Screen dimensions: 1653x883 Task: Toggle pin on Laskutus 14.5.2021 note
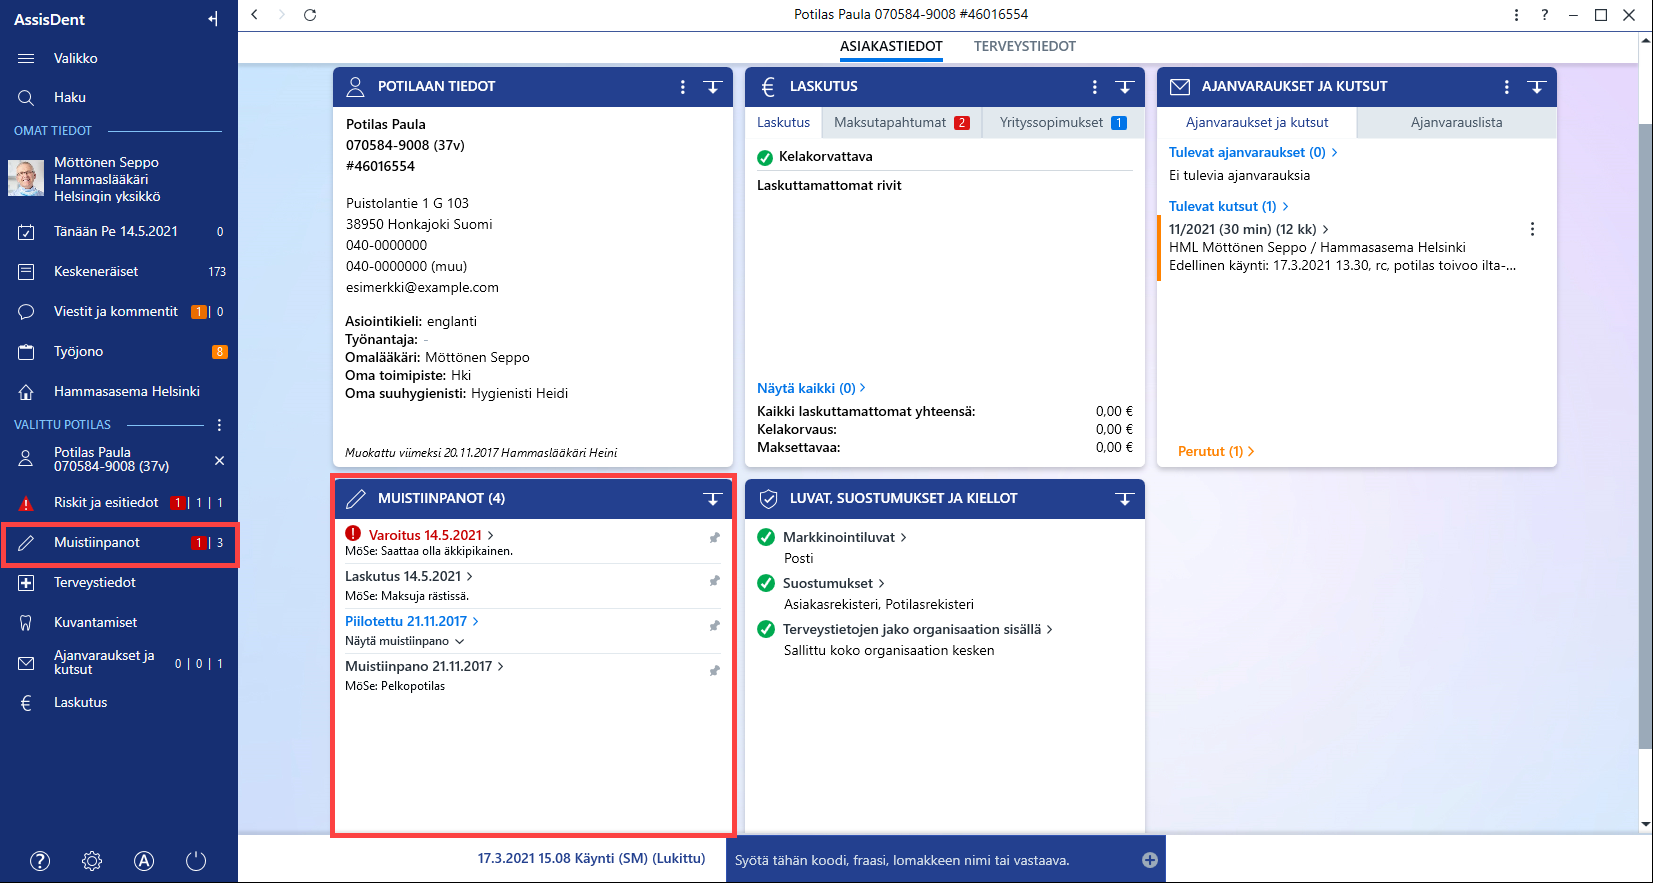click(714, 580)
